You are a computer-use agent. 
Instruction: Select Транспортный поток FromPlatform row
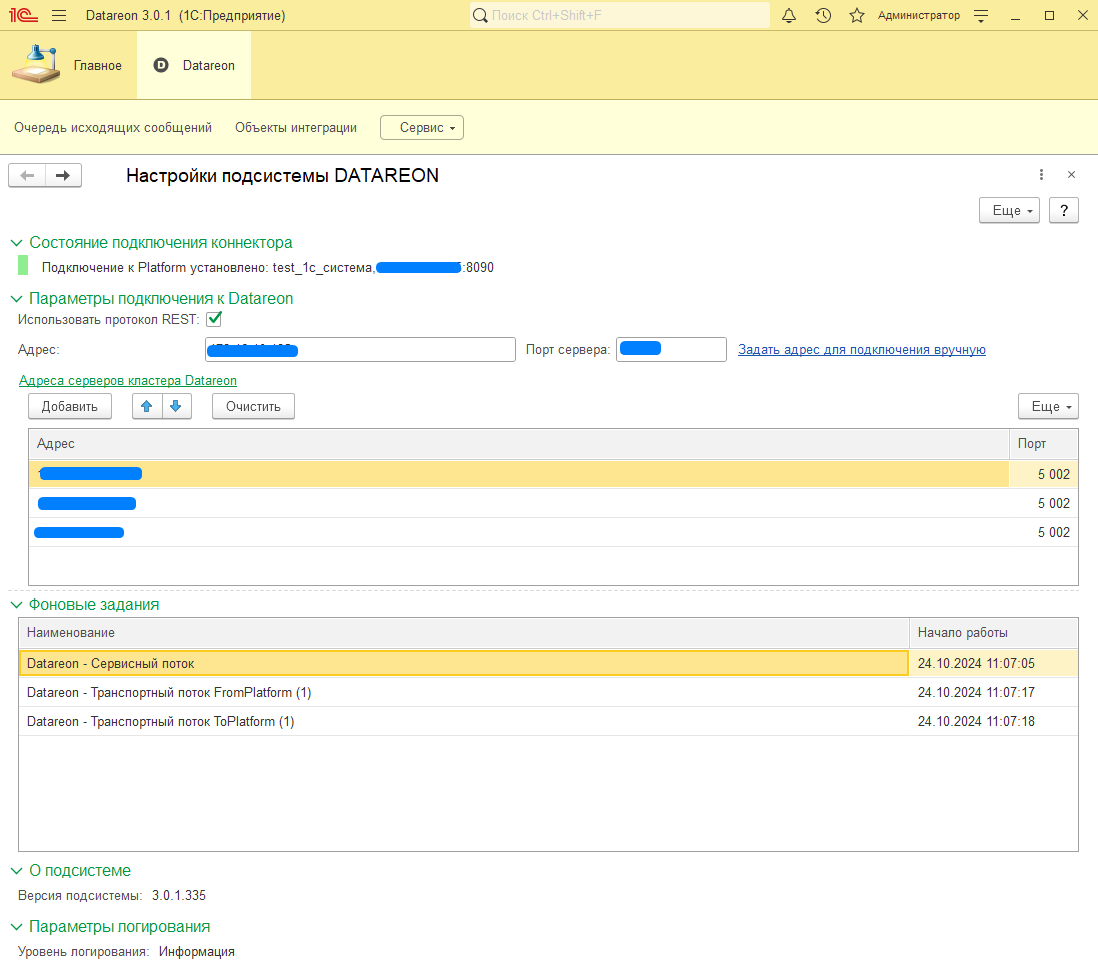(x=463, y=693)
